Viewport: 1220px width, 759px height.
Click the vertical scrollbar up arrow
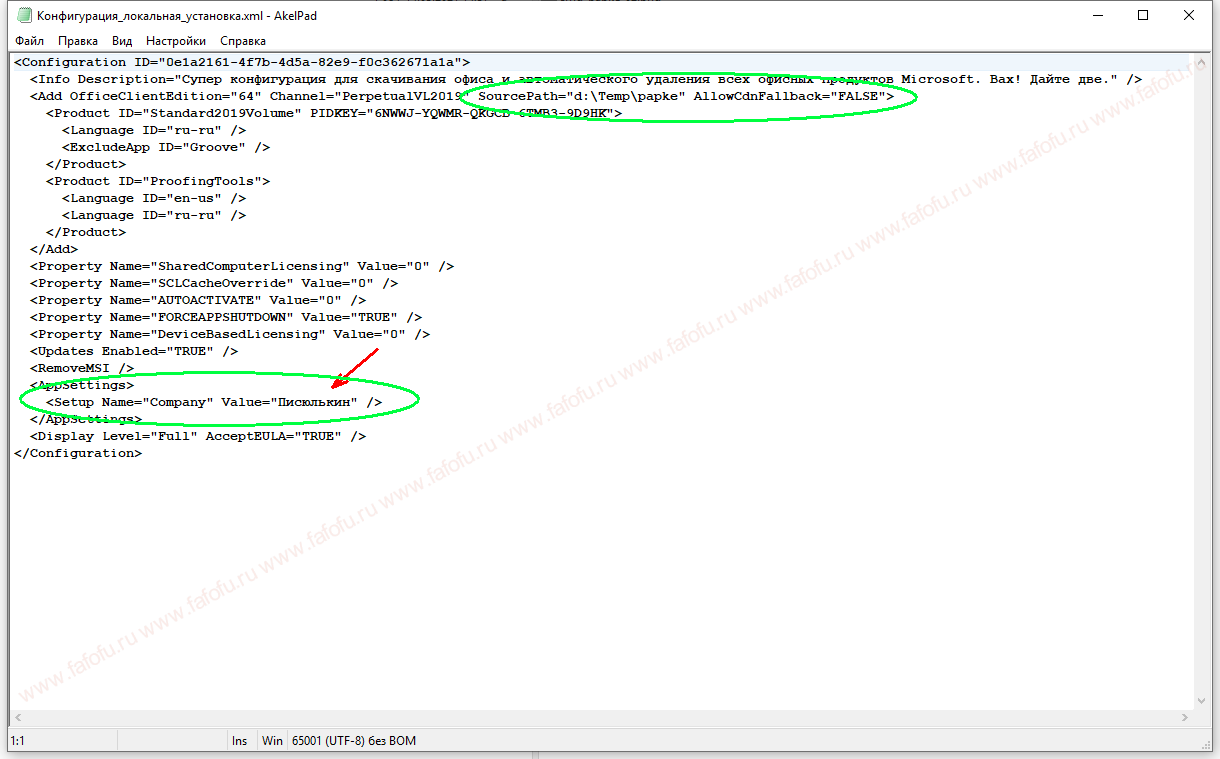click(1201, 62)
